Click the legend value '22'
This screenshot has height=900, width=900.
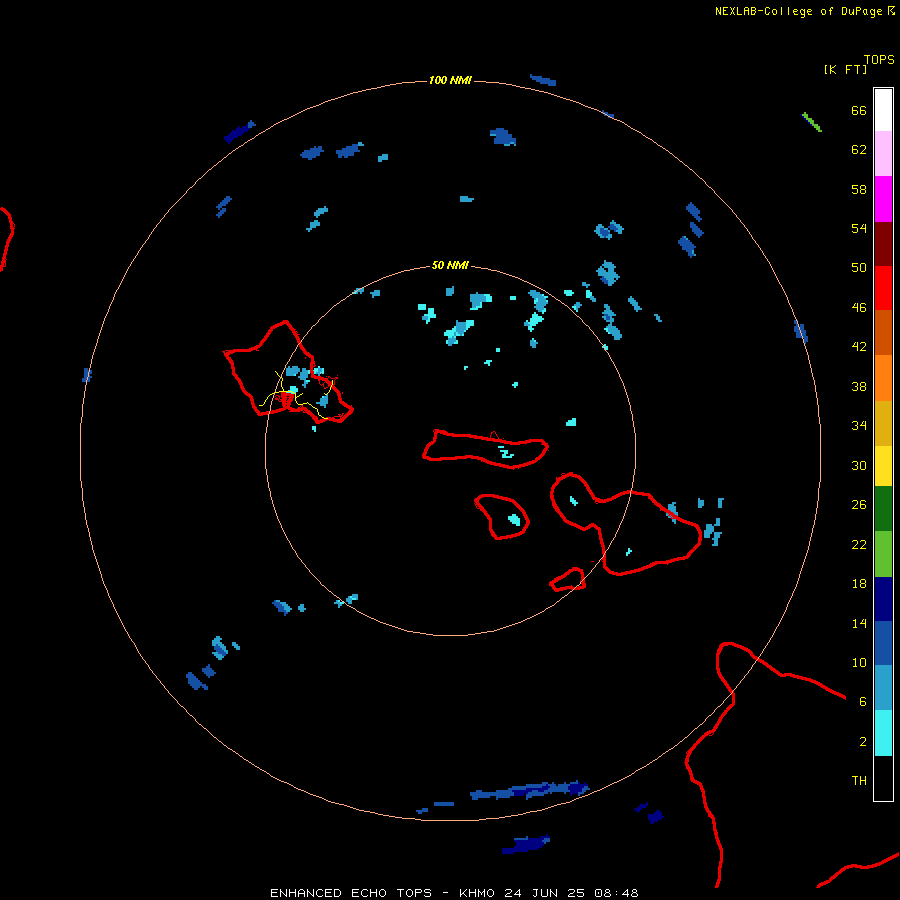coord(859,544)
